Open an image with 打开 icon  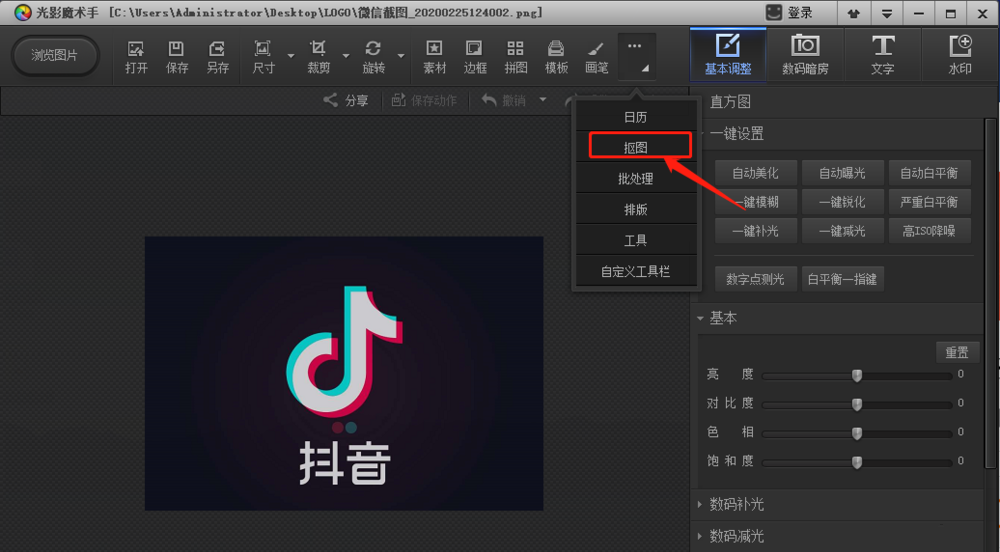[x=136, y=57]
